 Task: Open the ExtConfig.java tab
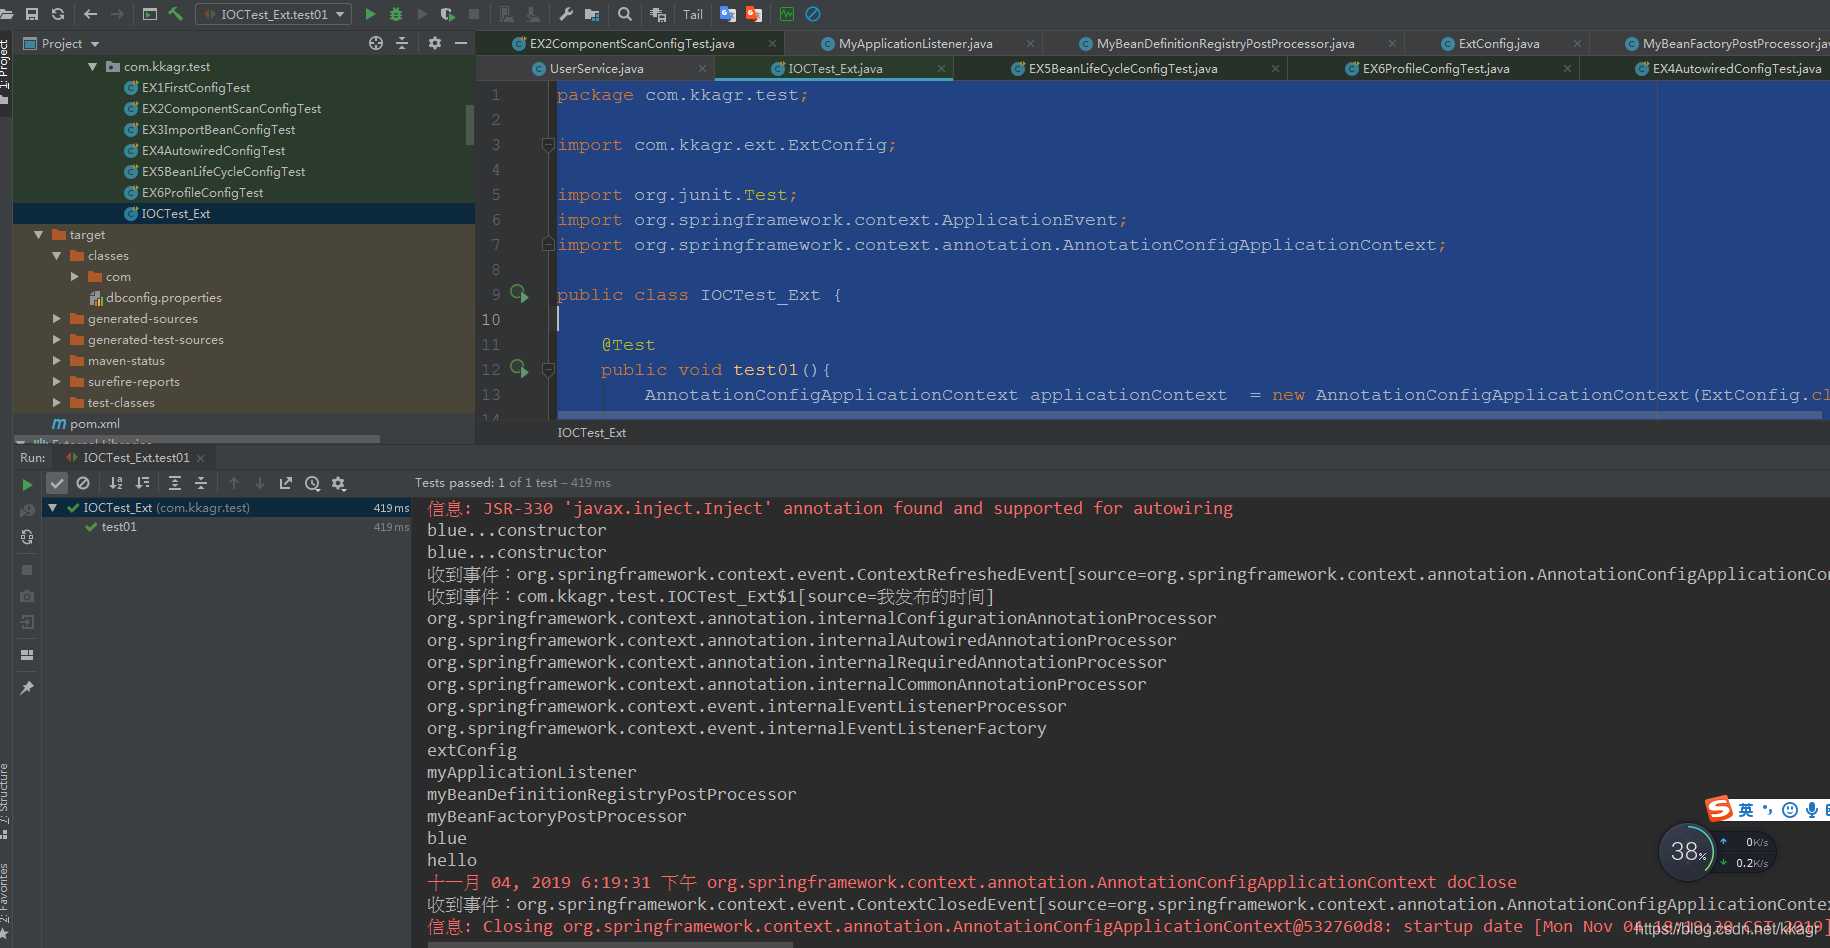coord(1498,43)
